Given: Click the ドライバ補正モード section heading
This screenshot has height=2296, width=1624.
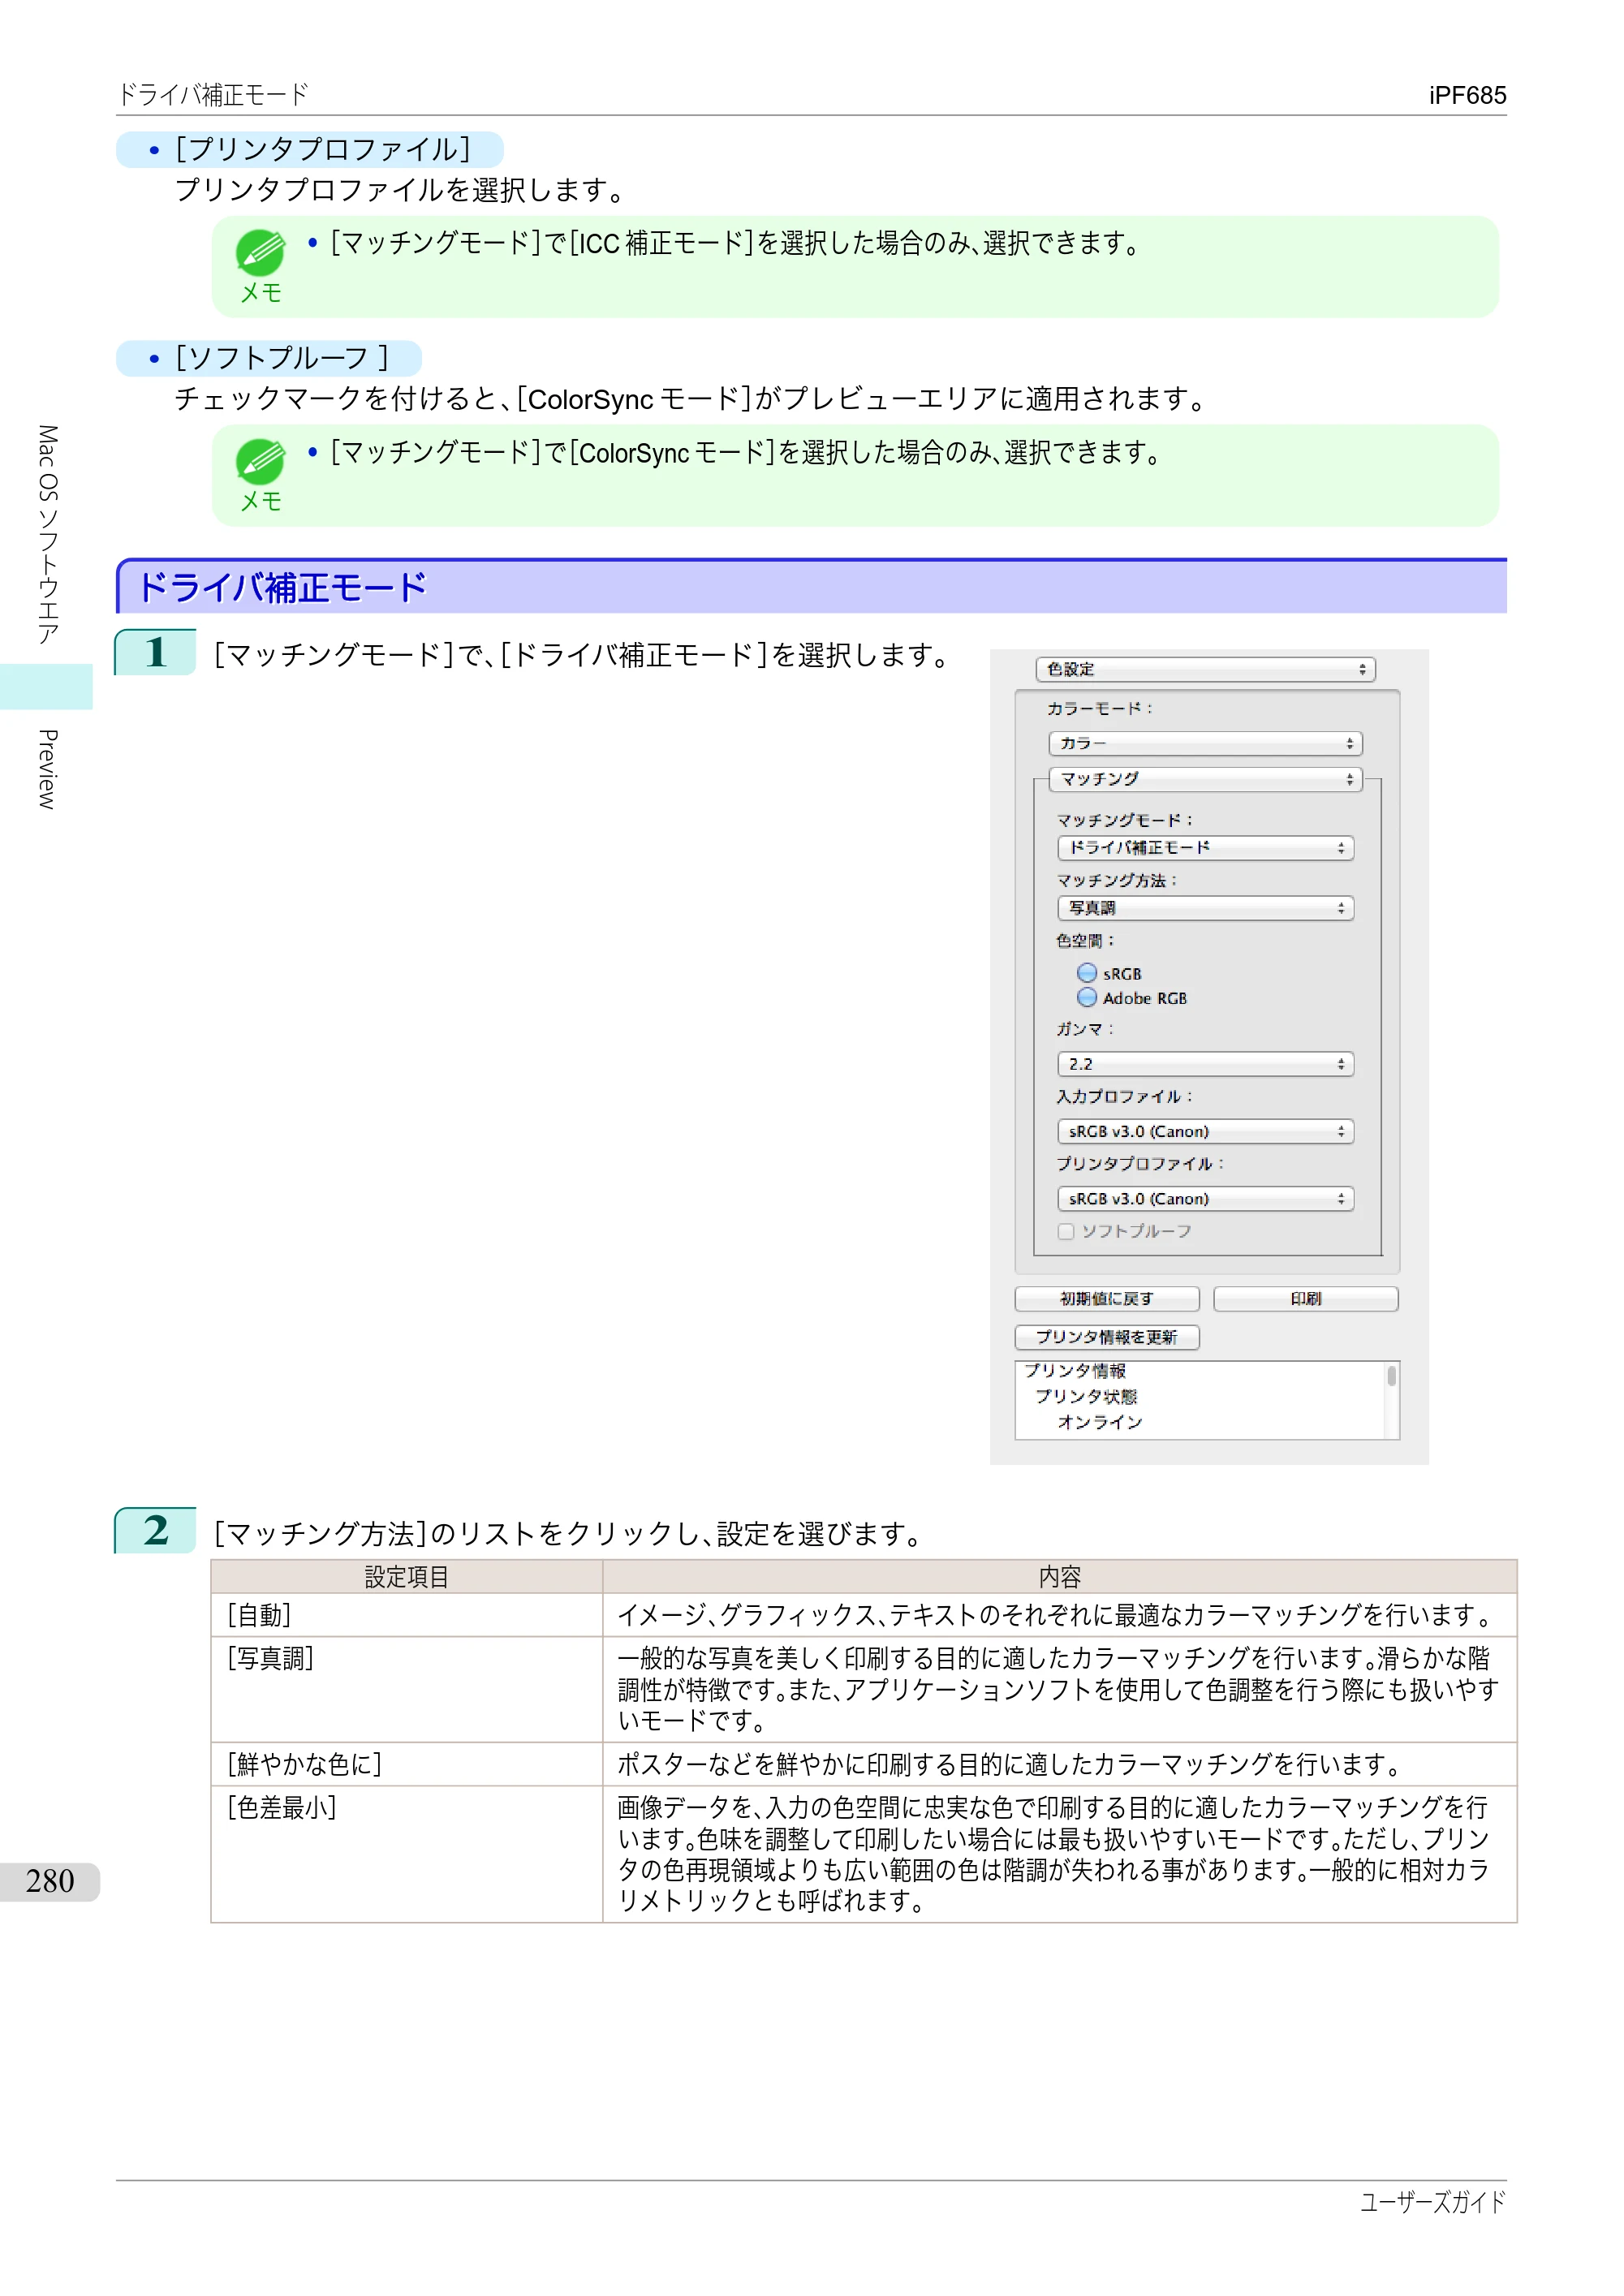Looking at the screenshot, I should 811,587.
